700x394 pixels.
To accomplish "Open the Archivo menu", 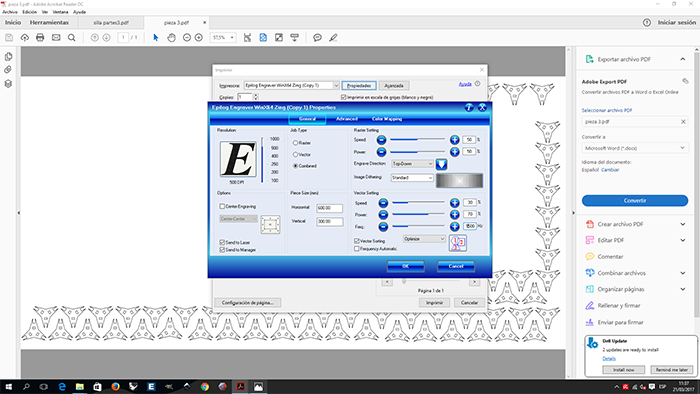I will click(10, 12).
